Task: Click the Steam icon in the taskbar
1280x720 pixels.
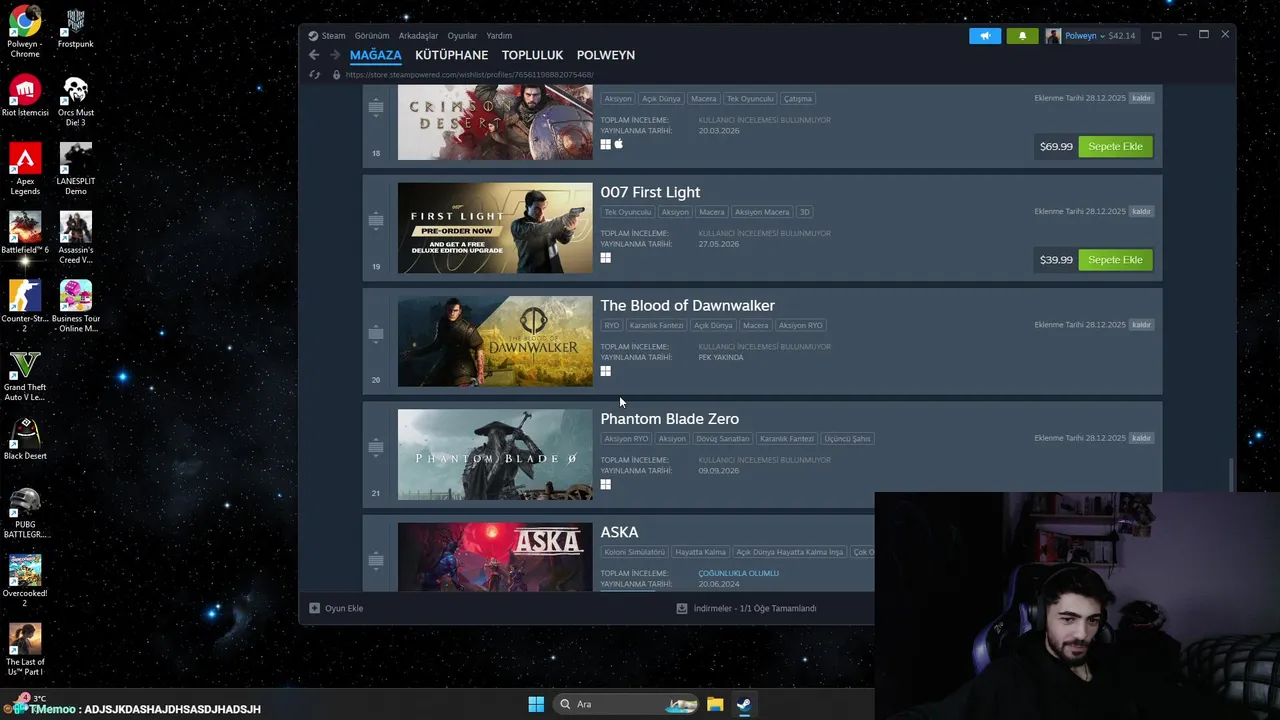Action: click(x=744, y=704)
